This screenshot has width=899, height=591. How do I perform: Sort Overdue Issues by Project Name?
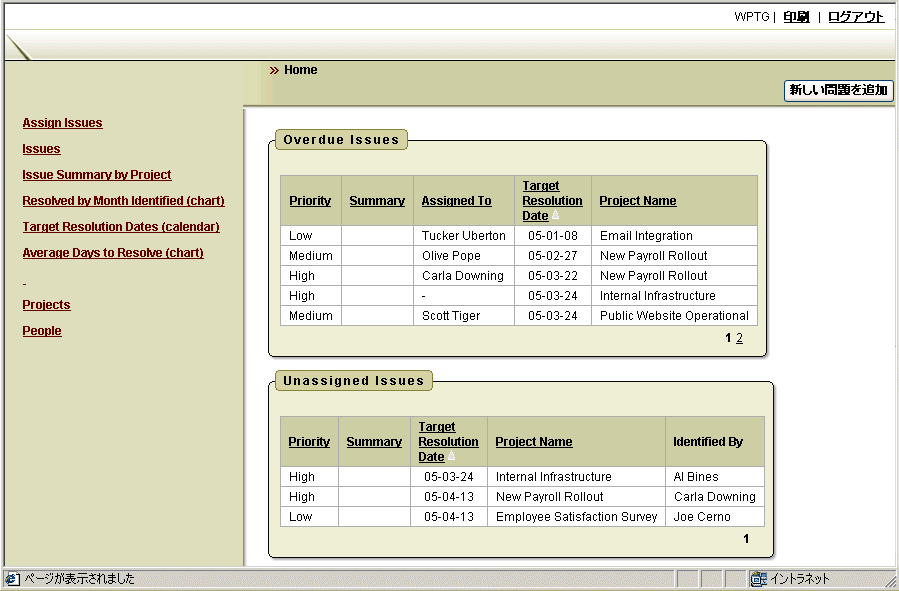638,201
